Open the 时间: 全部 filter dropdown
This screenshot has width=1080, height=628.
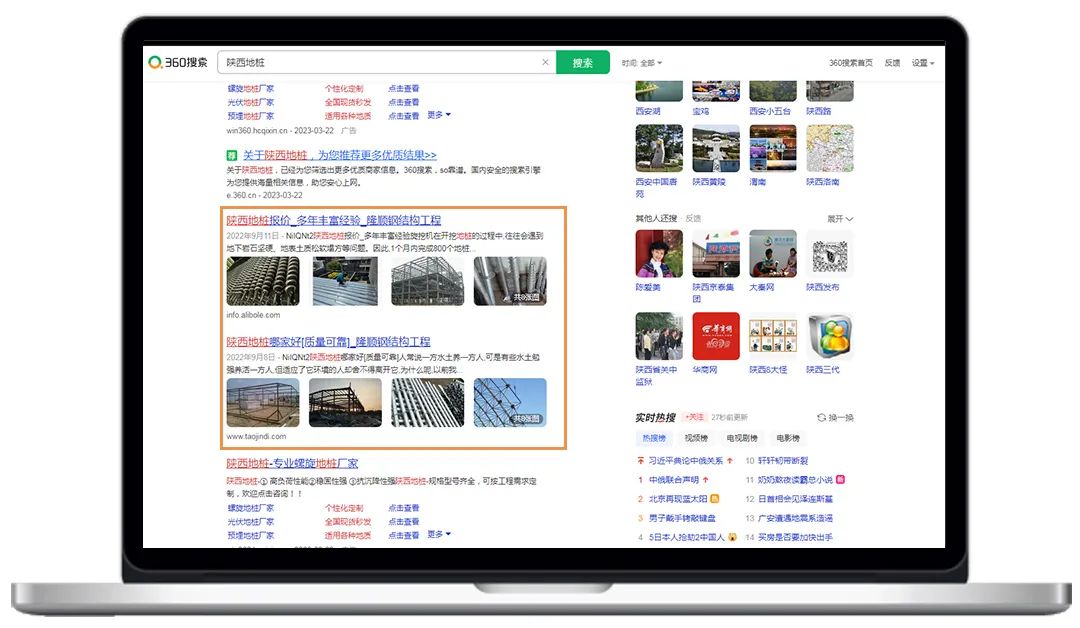(x=641, y=63)
